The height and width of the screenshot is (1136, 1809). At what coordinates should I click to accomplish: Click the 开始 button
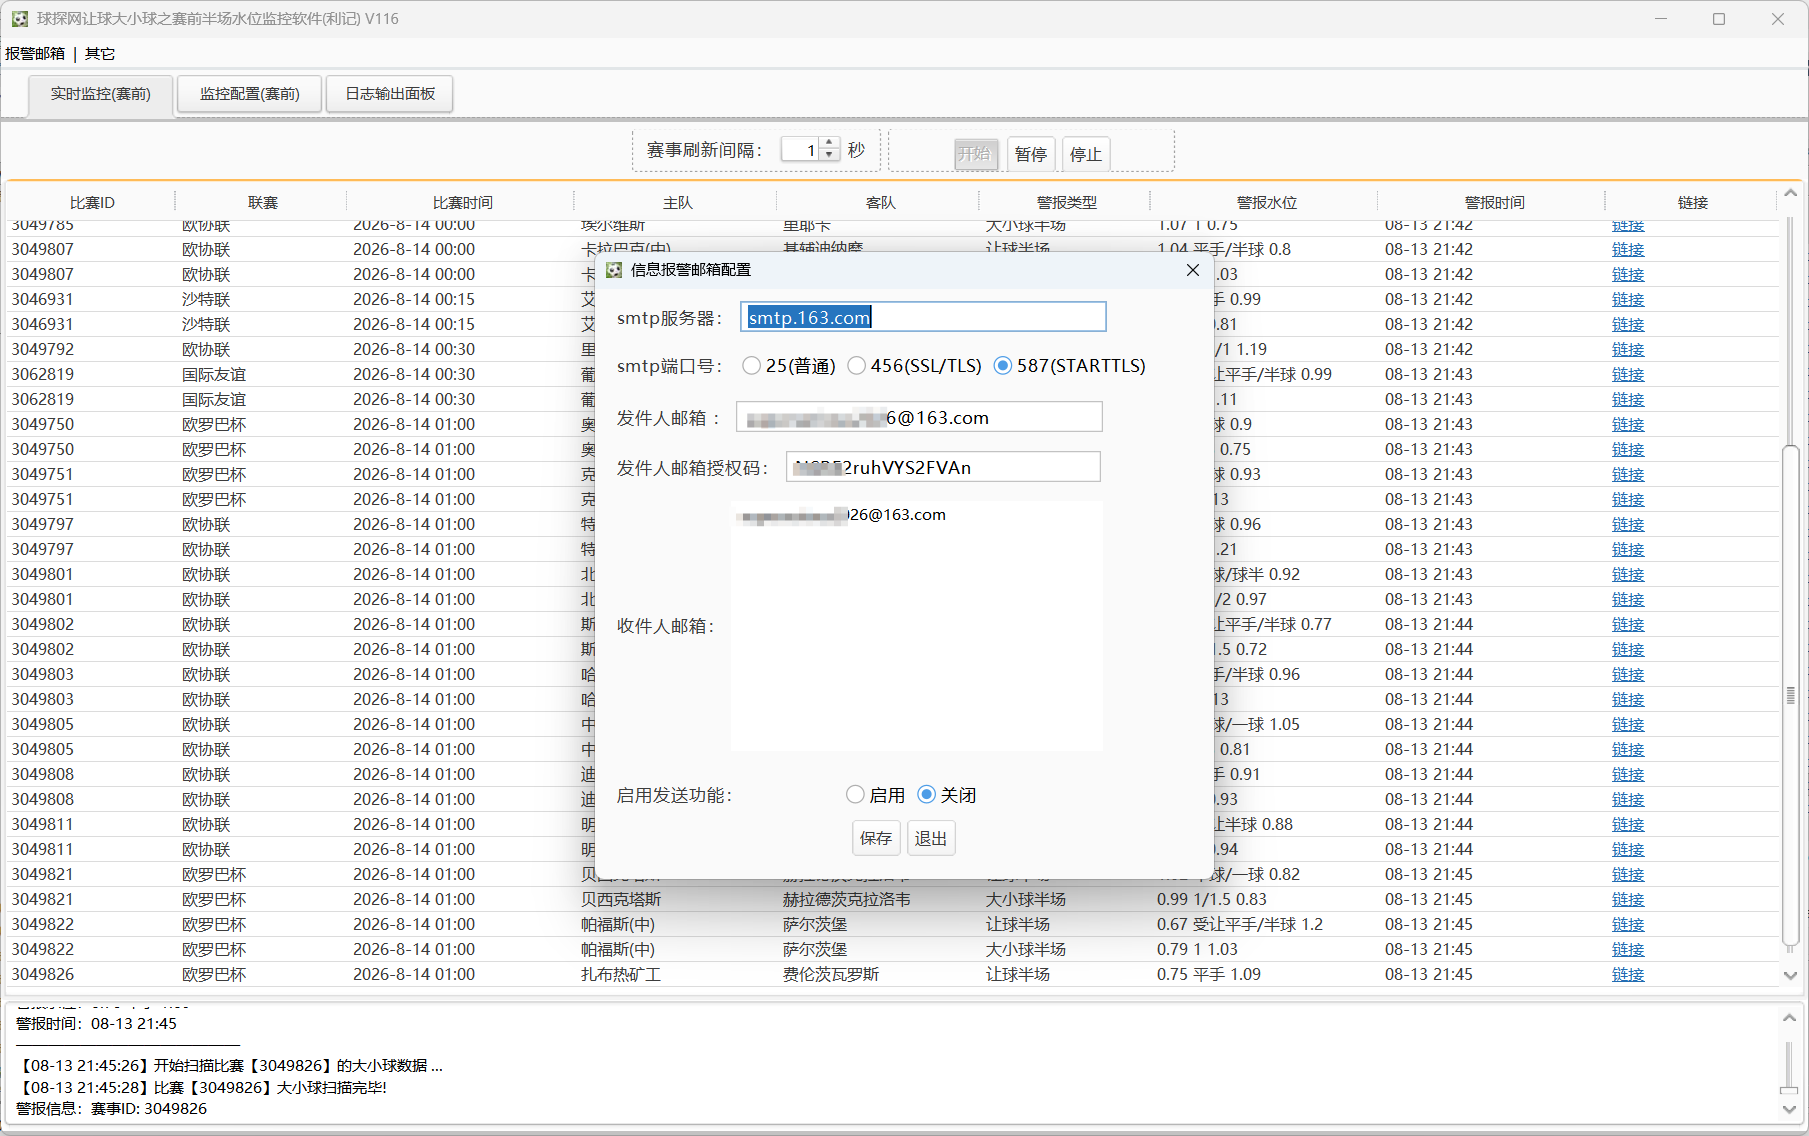pyautogui.click(x=975, y=154)
